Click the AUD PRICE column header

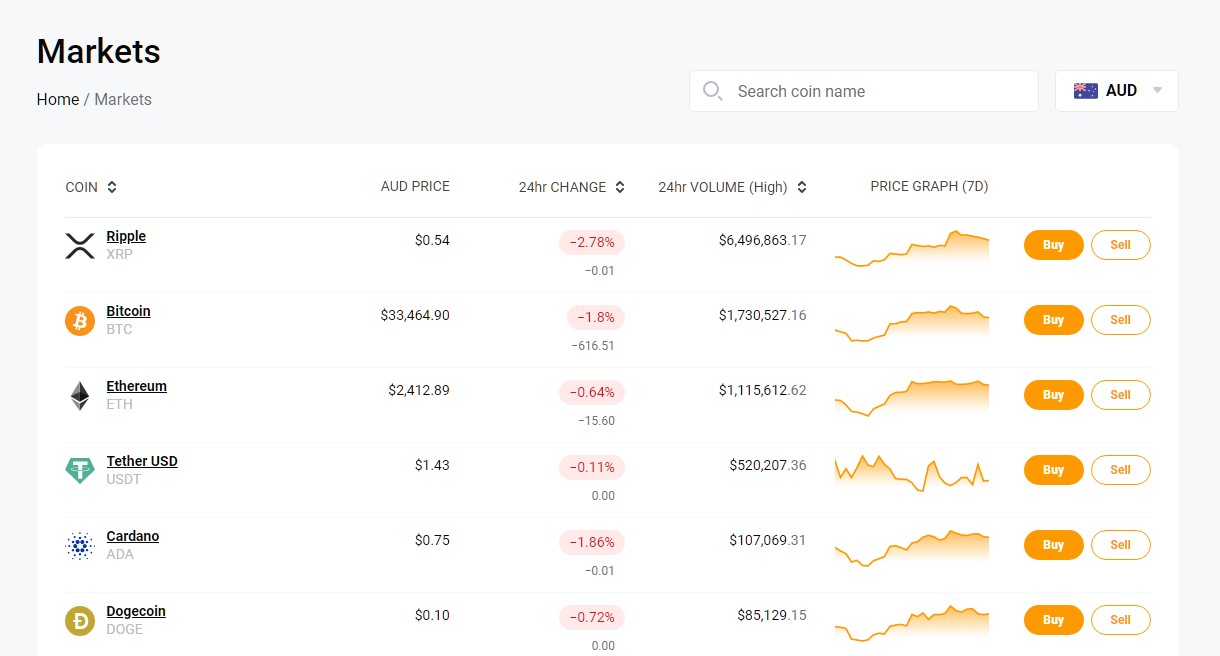[x=415, y=186]
